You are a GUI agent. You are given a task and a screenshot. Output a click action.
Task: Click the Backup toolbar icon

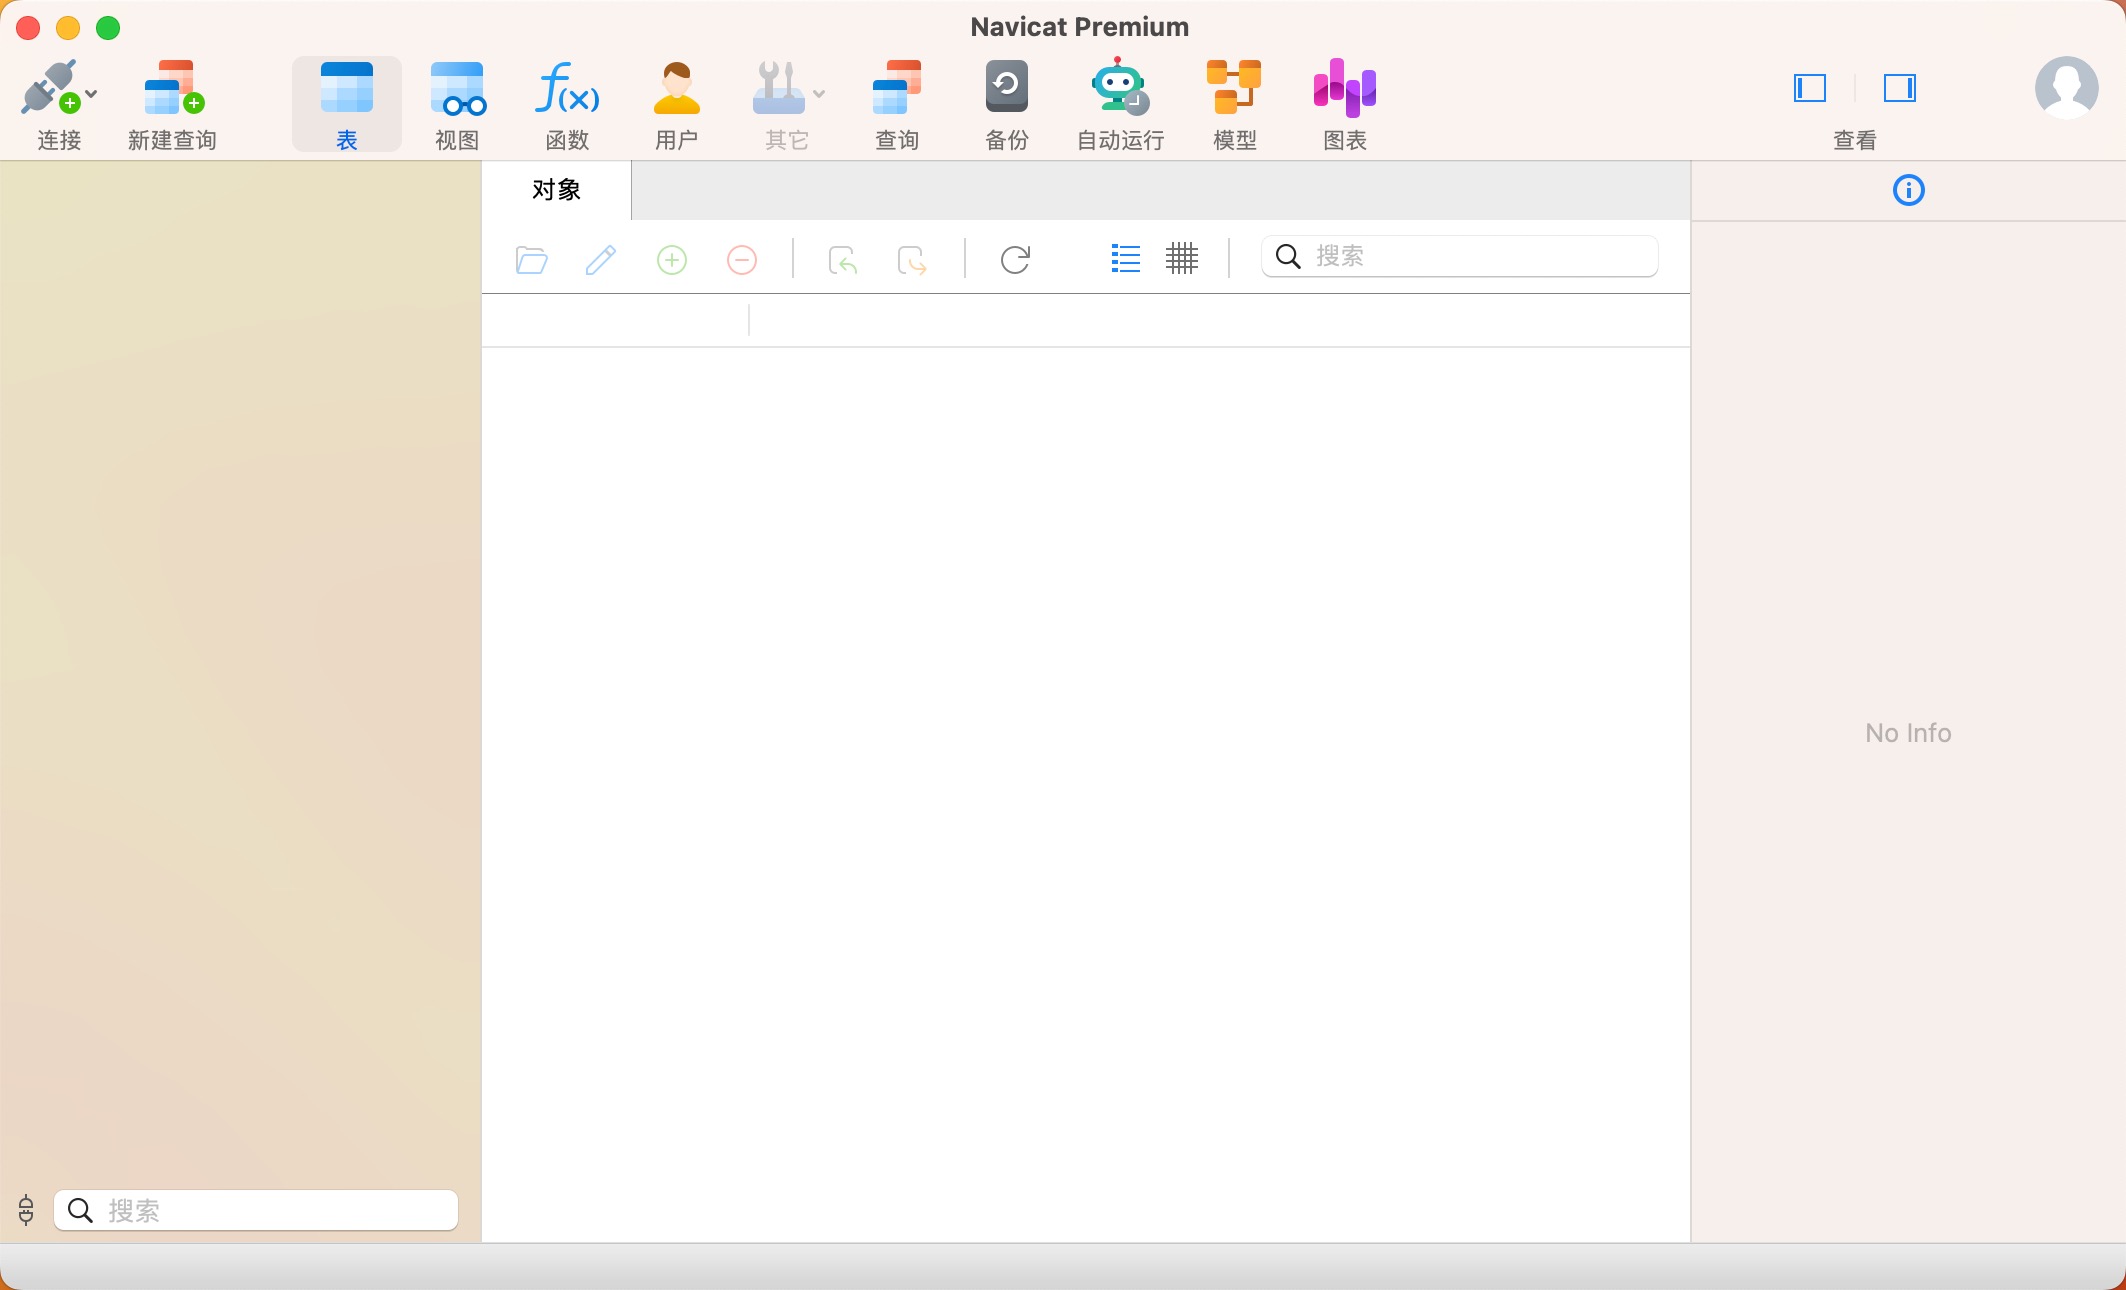(1006, 88)
